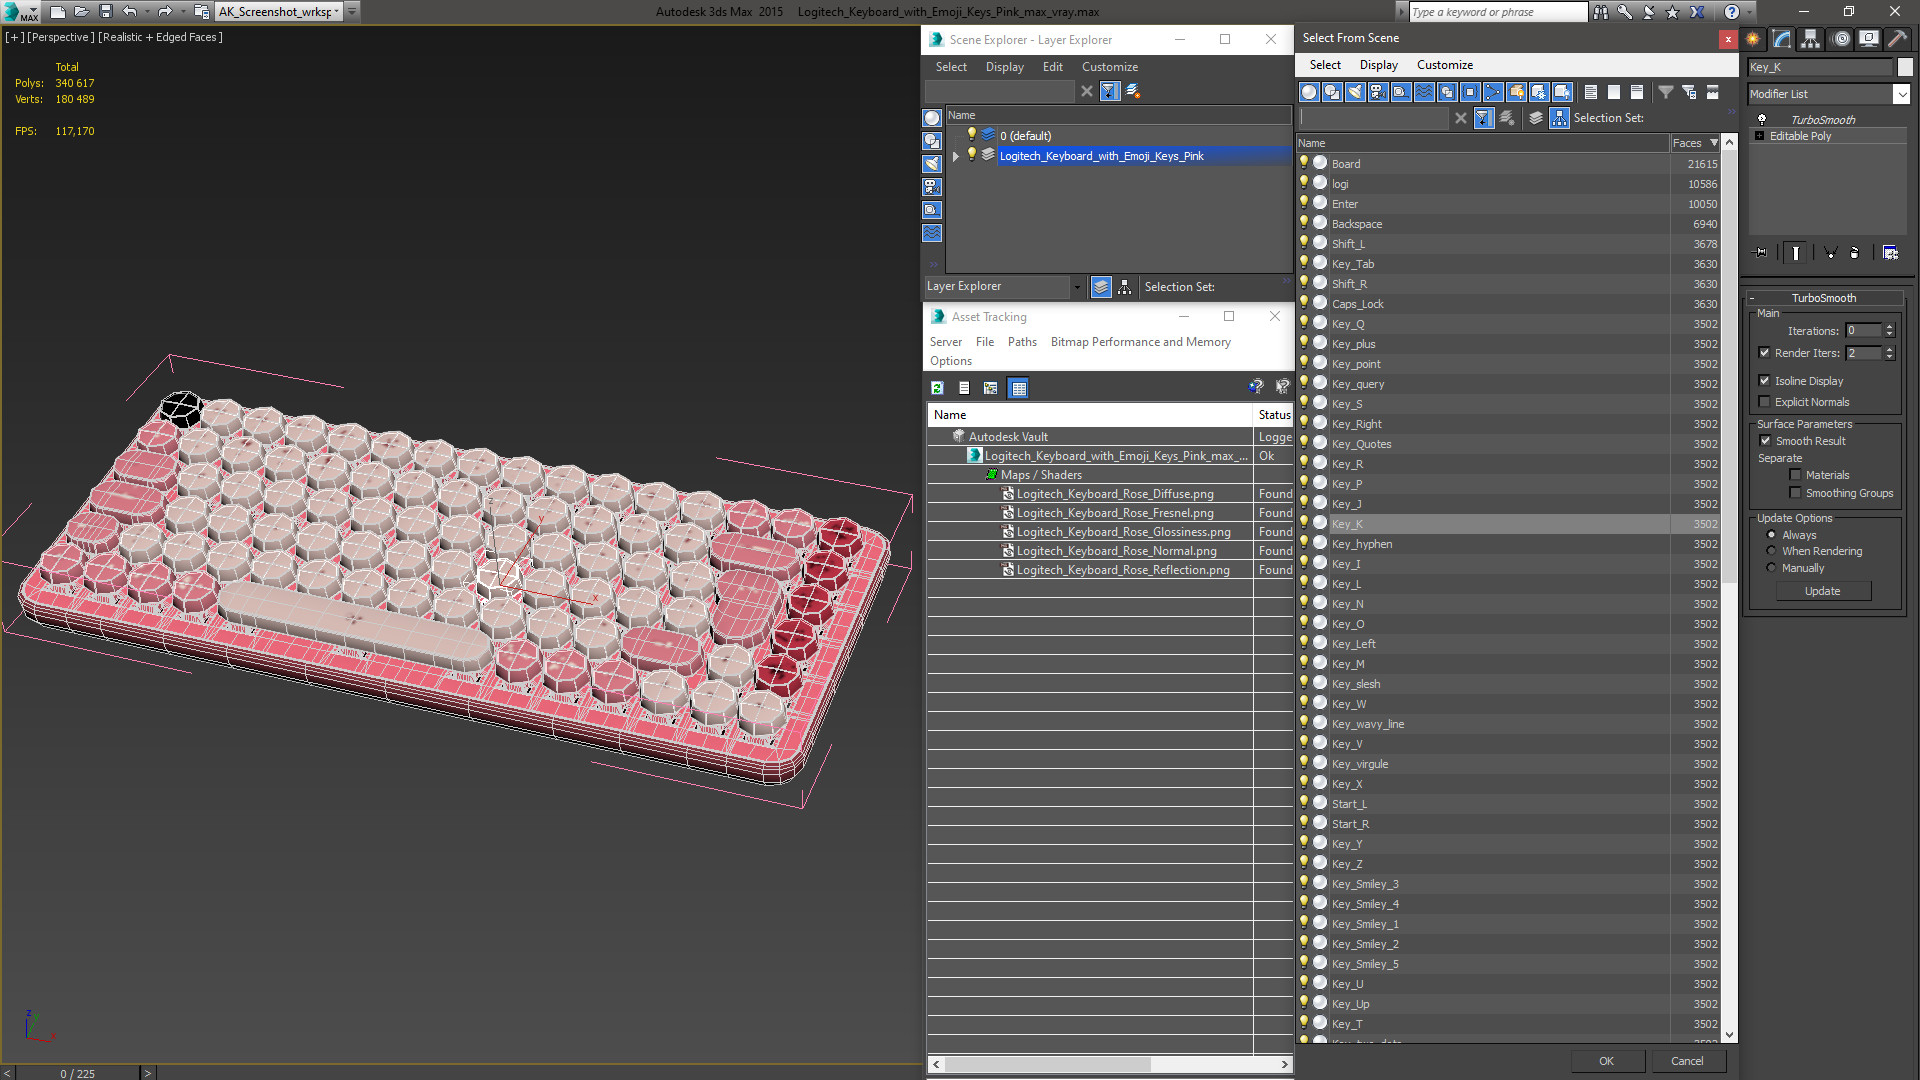The width and height of the screenshot is (1920, 1080).
Task: Collapse Maps / Shaders tree node
Action: (991, 475)
